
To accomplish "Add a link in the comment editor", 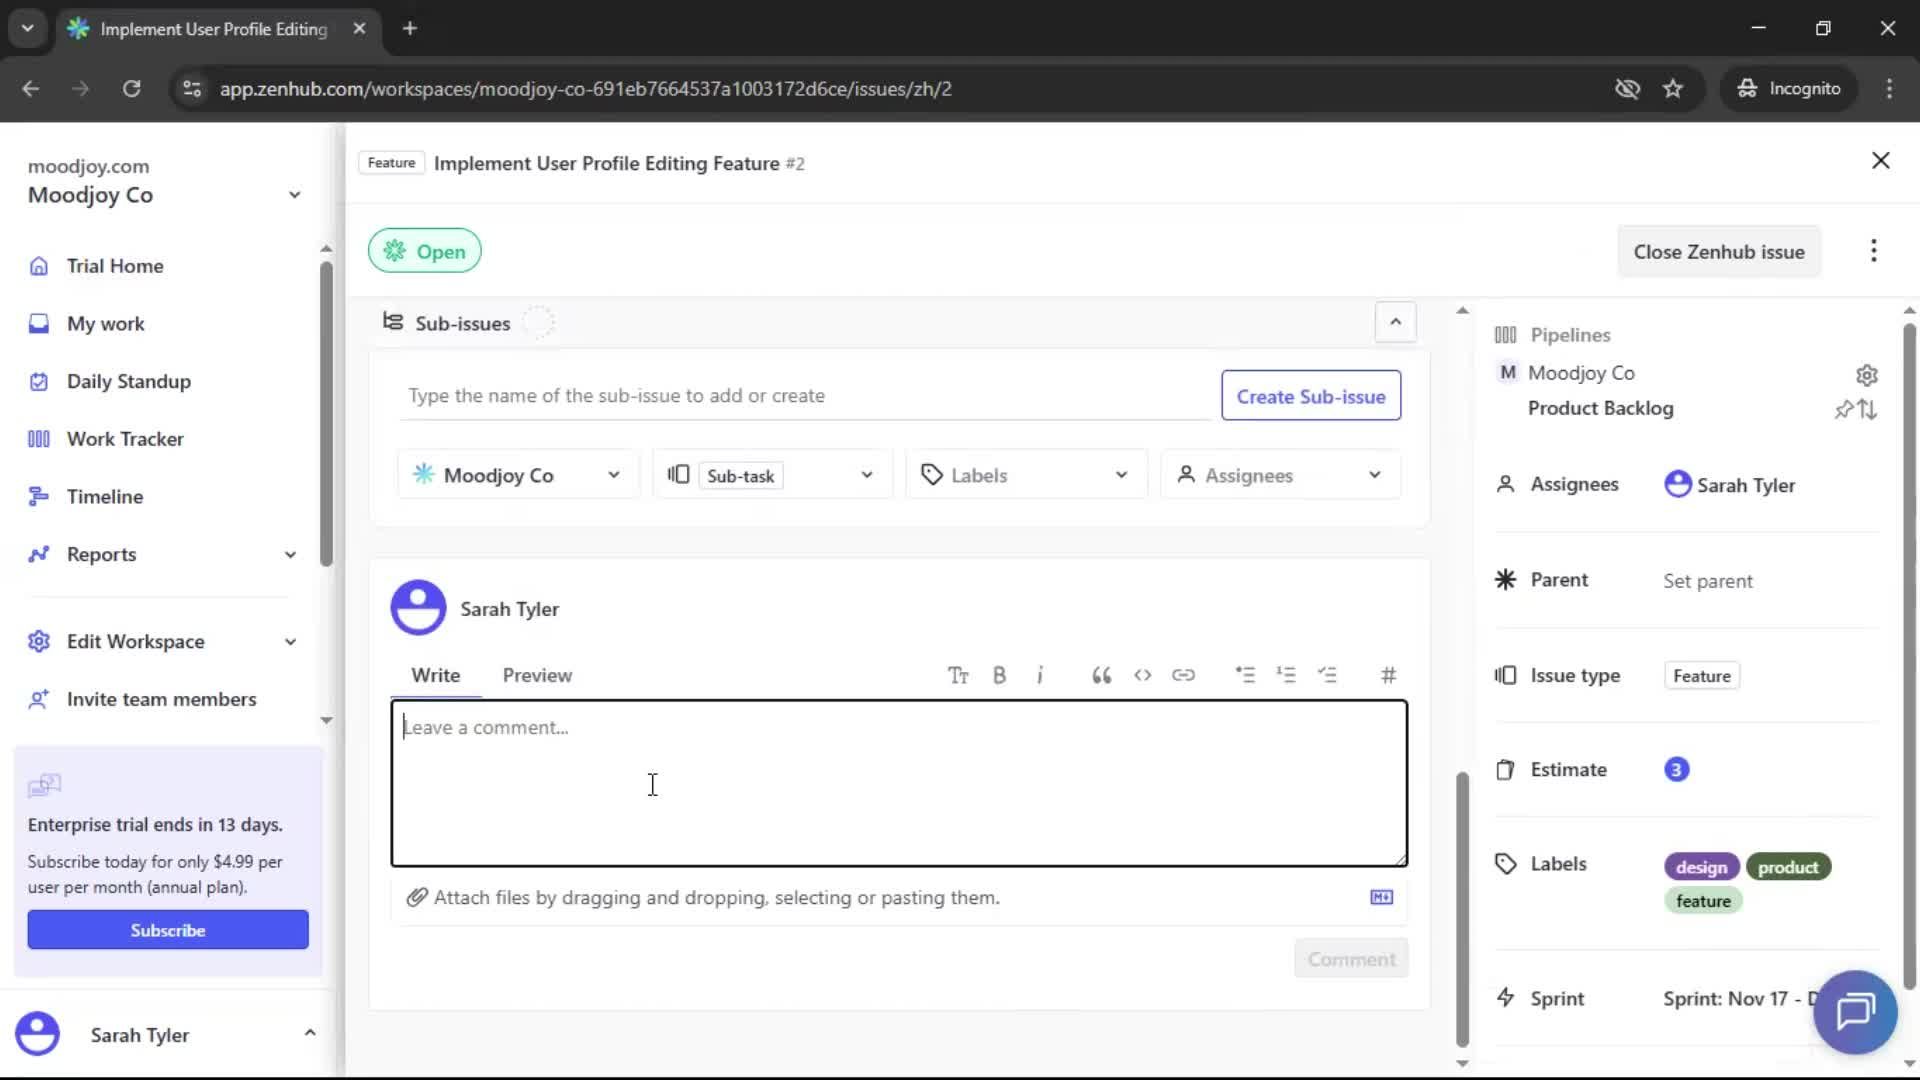I will (x=1184, y=675).
